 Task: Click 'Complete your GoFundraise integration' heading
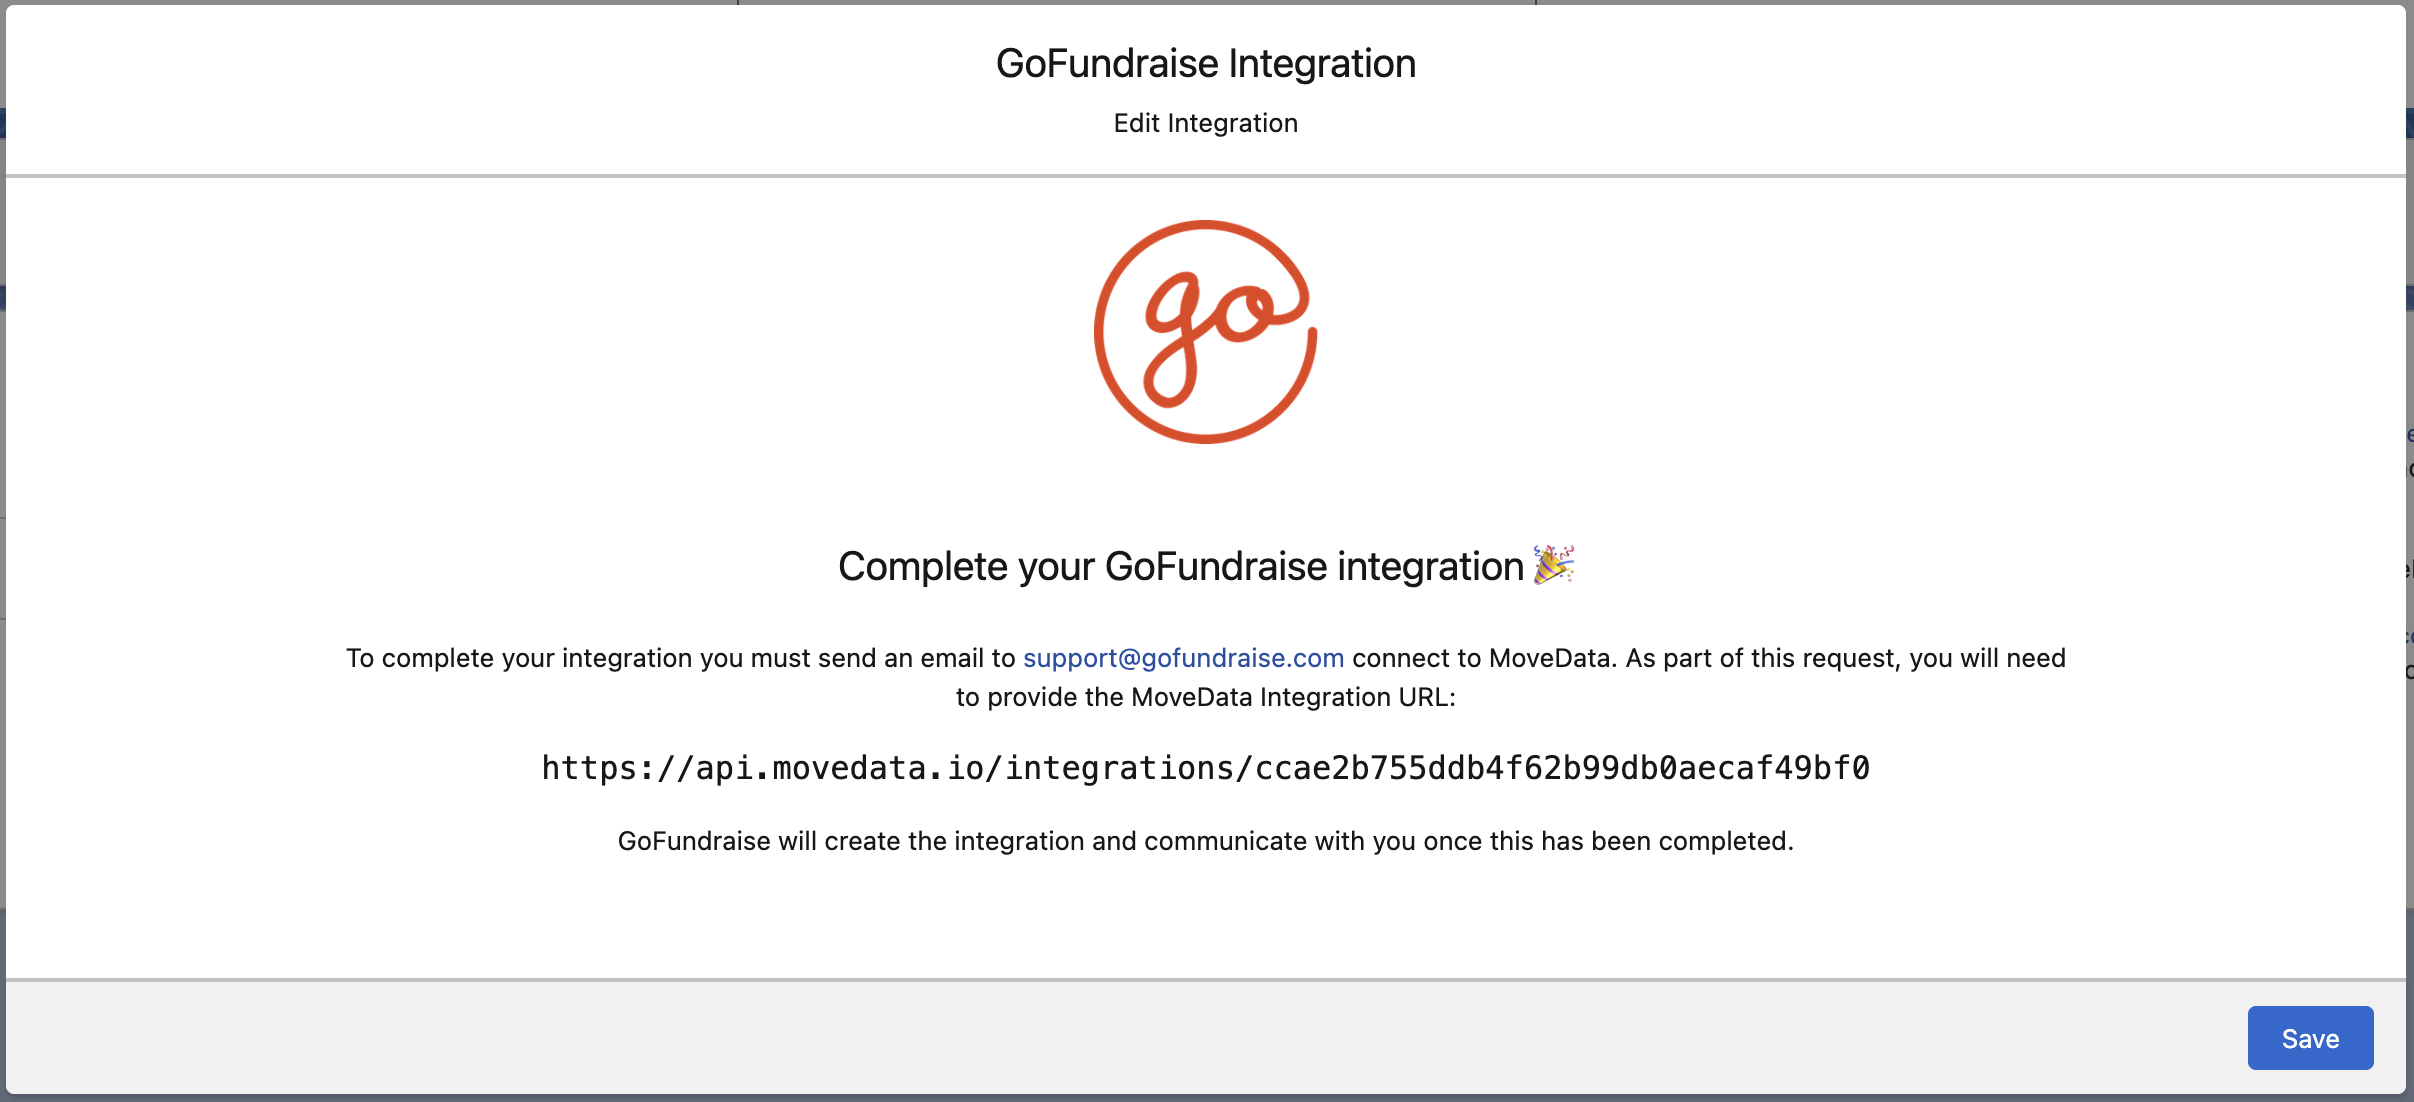click(x=1180, y=567)
